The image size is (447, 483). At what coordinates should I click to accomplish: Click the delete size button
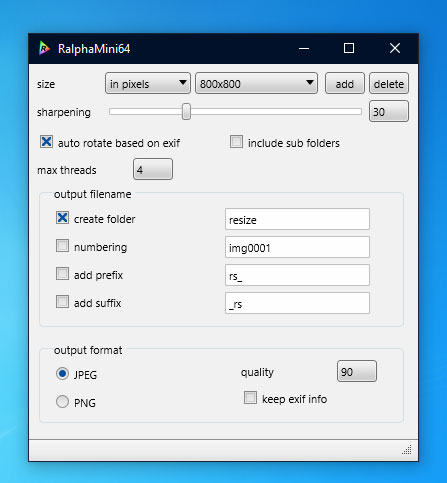[x=389, y=83]
